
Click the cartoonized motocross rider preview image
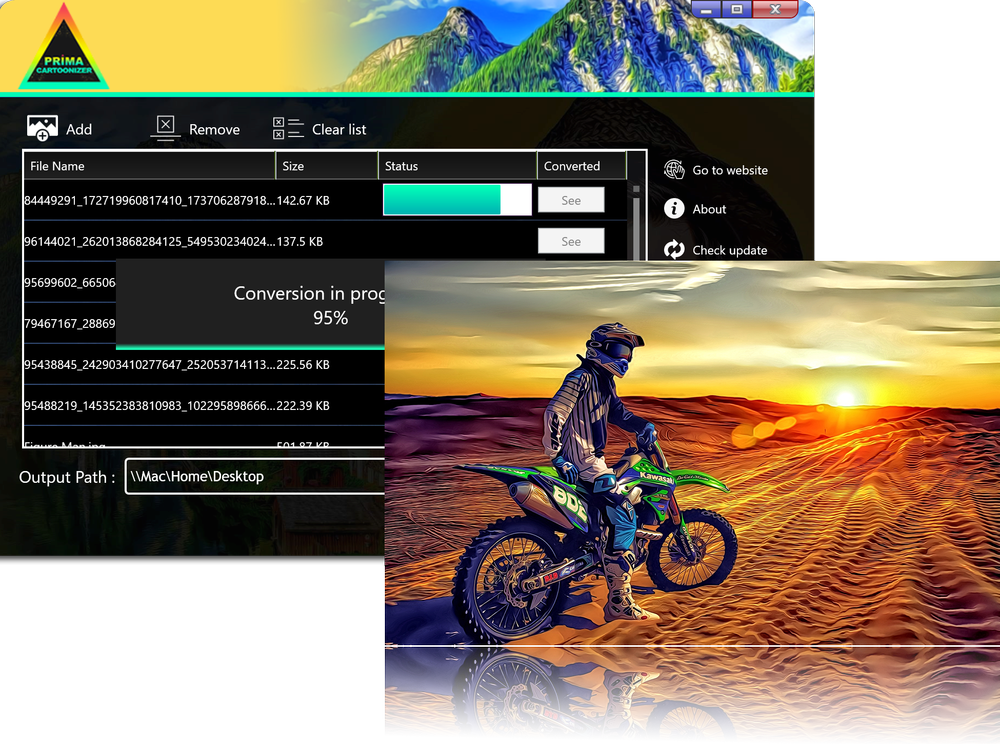[x=692, y=500]
